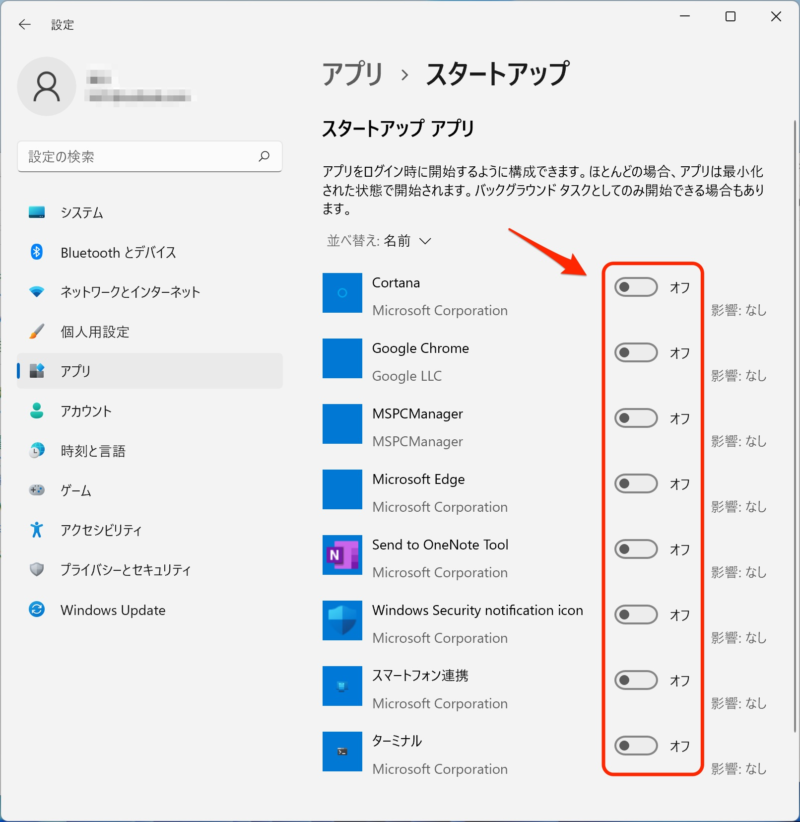Click the MSPCManager app icon tile

point(342,424)
